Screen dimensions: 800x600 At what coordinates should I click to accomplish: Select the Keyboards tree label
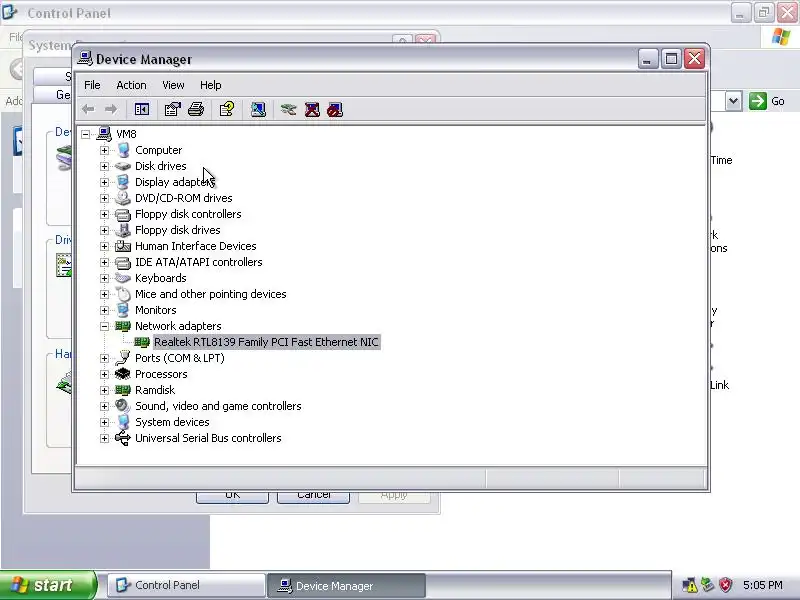pos(161,278)
